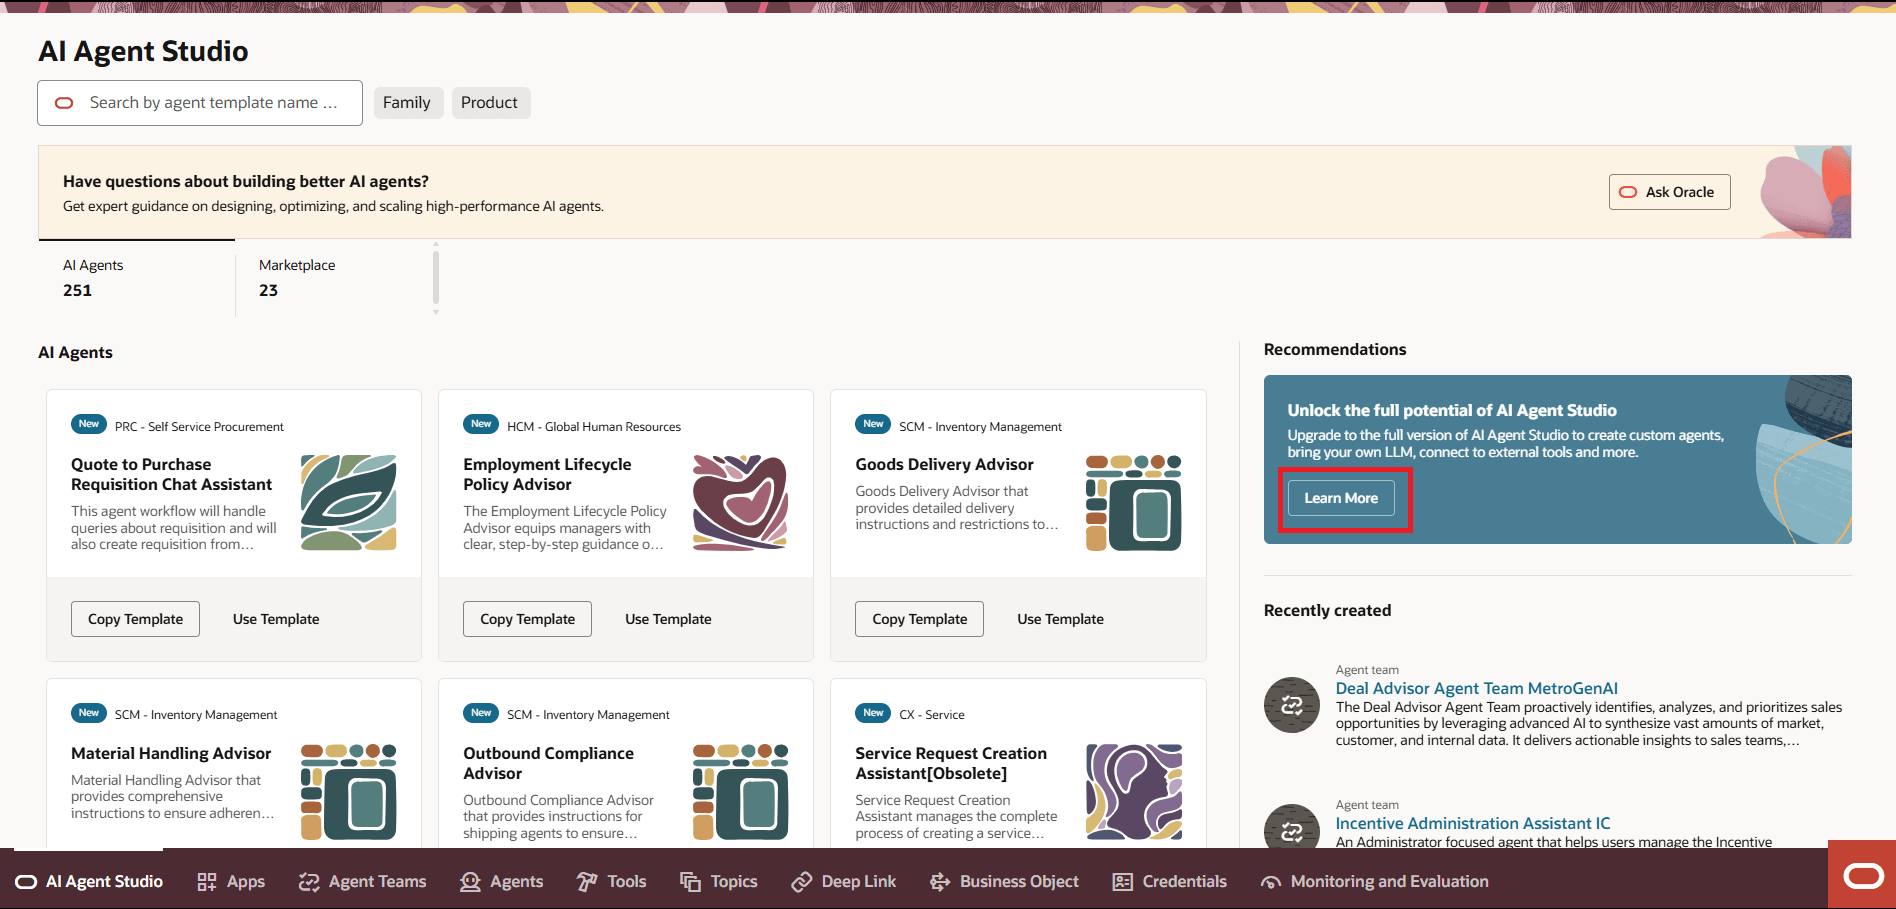Toggle the Family filter
This screenshot has height=909, width=1896.
tap(408, 102)
